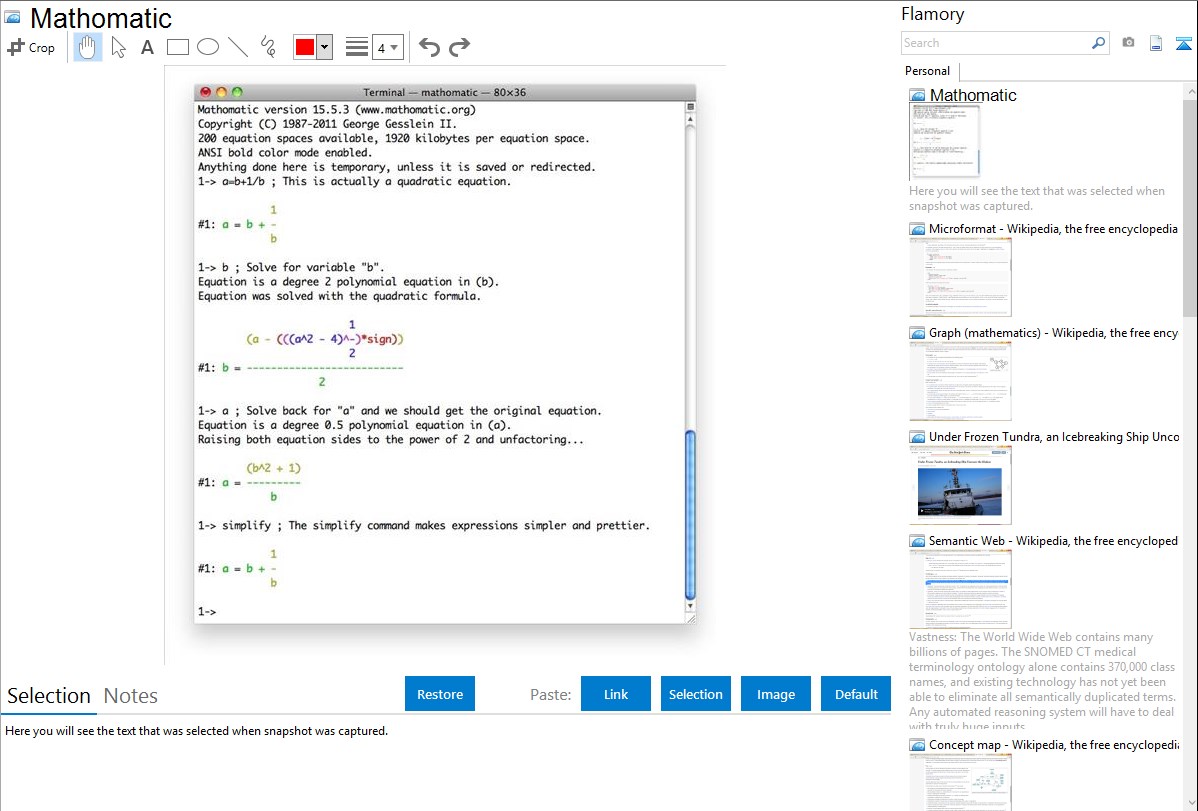1198x811 pixels.
Task: Click the Microformat - Wikipedia title link
Action: tap(1053, 229)
